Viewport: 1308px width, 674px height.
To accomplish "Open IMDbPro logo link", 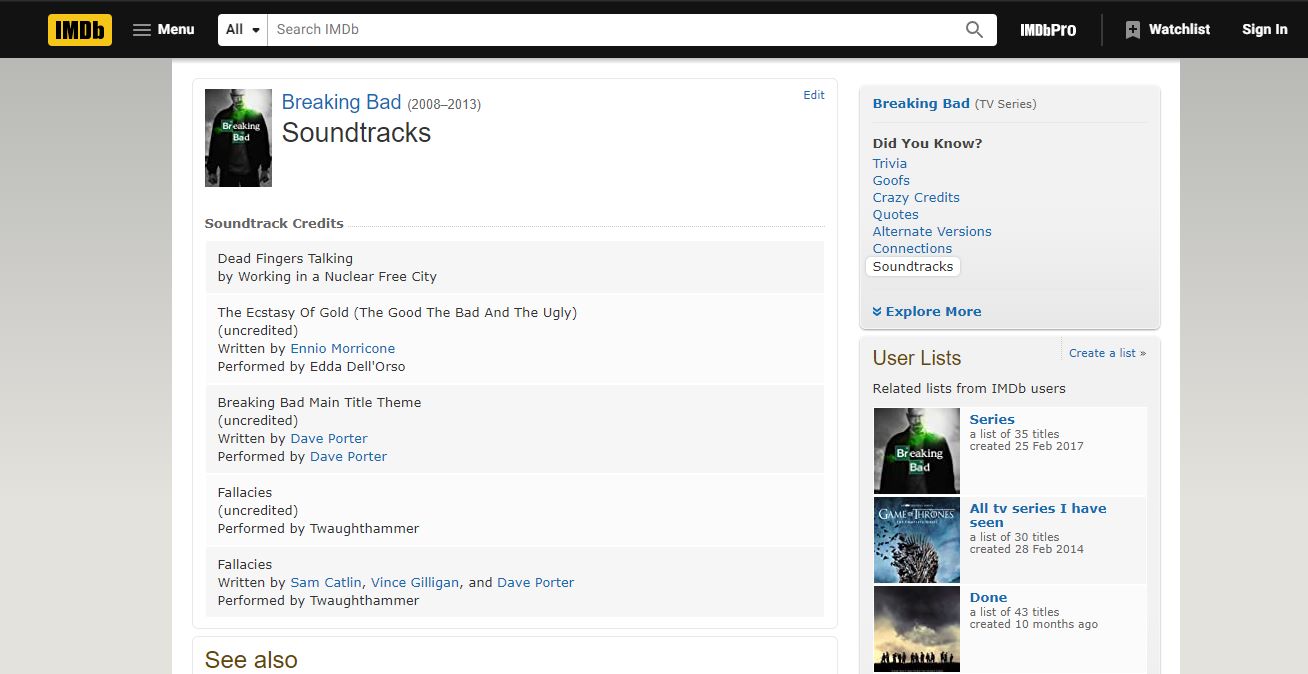I will (x=1048, y=30).
